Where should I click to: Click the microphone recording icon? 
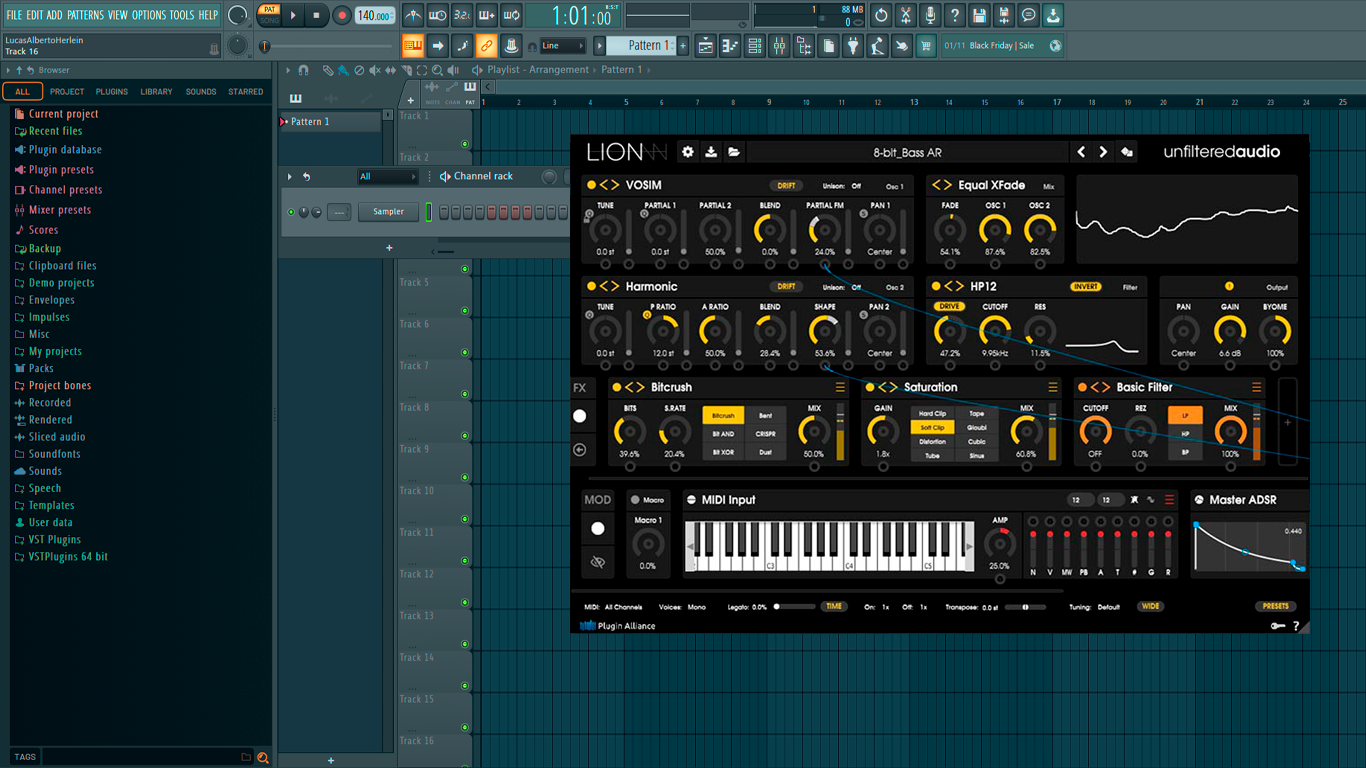(x=930, y=15)
